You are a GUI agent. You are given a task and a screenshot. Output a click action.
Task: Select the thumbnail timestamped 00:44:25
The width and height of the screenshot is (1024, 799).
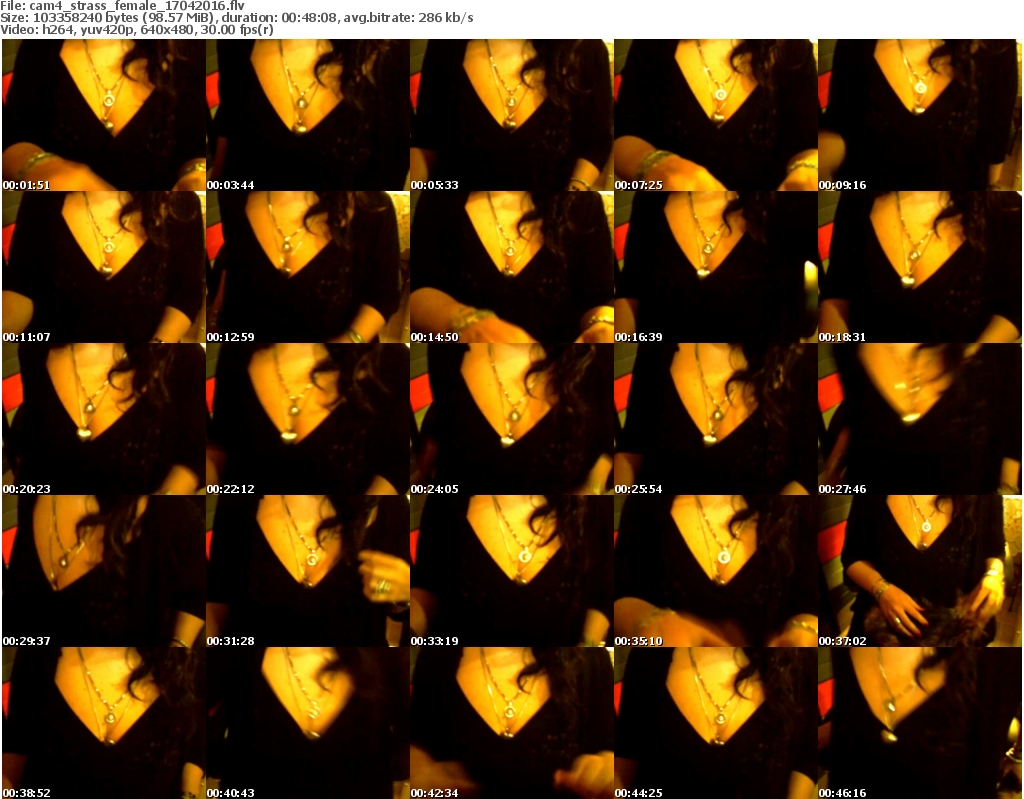pyautogui.click(x=716, y=723)
